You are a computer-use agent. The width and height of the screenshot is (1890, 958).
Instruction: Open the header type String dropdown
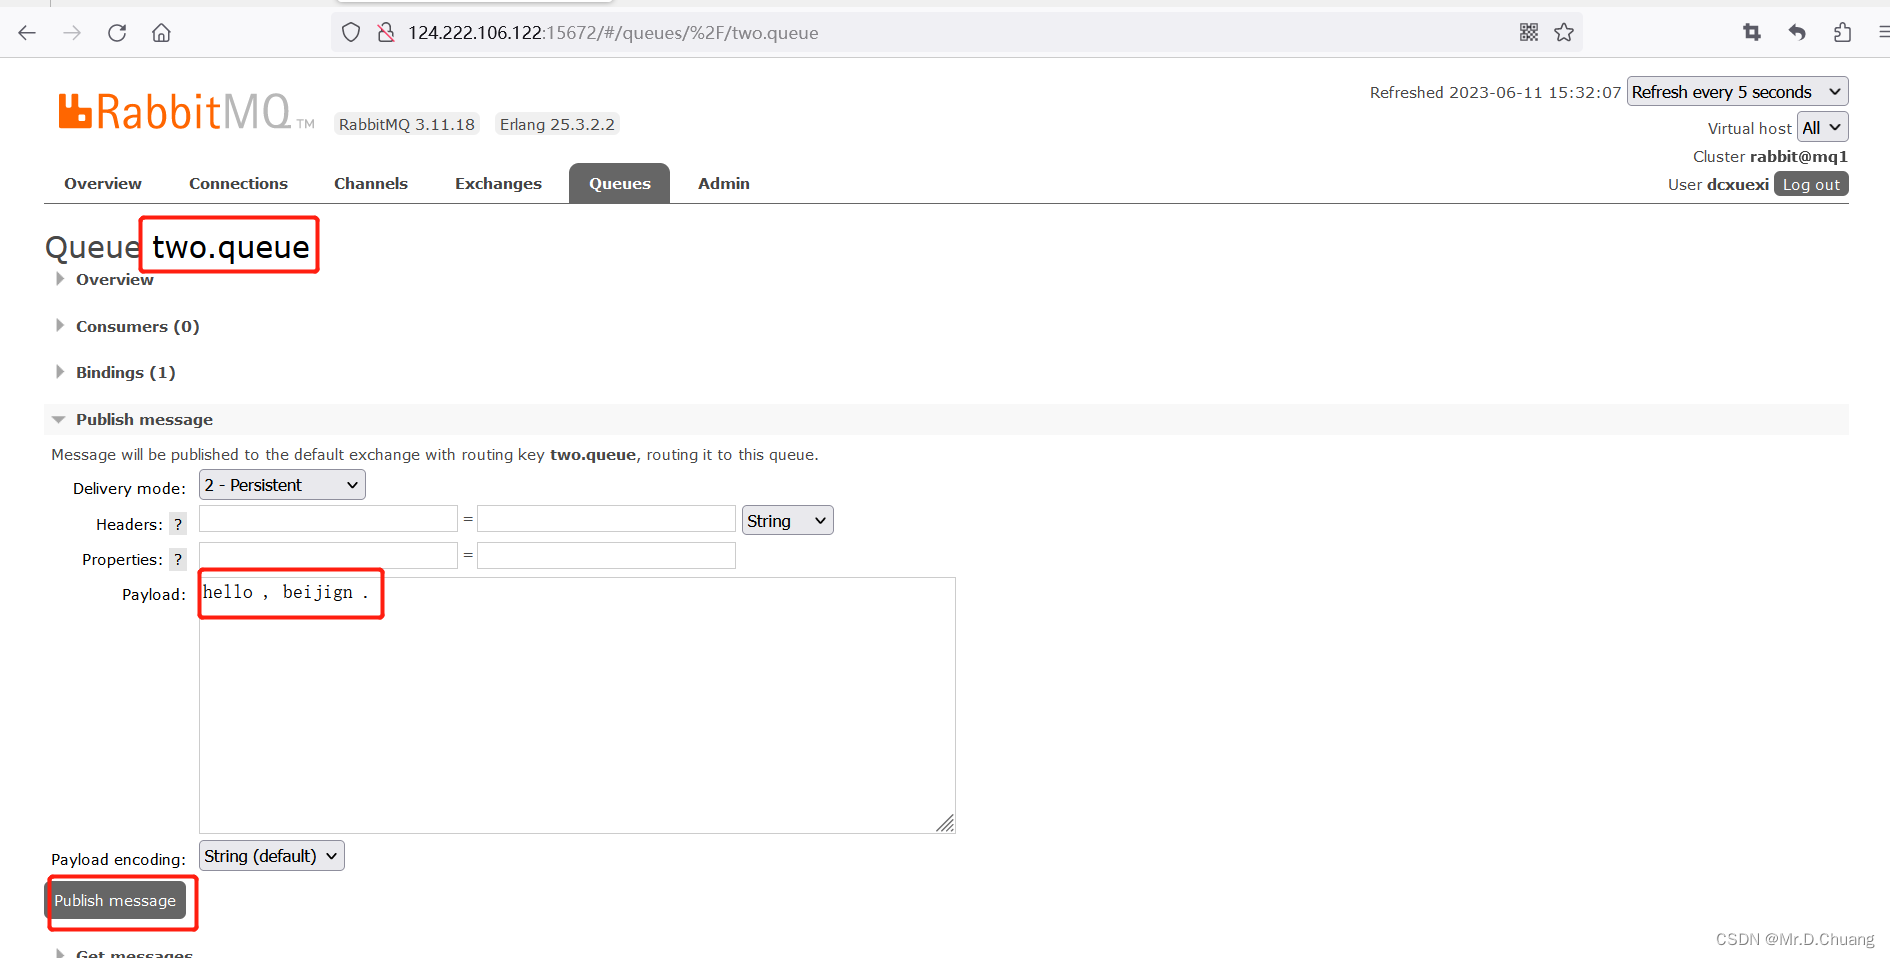click(788, 521)
